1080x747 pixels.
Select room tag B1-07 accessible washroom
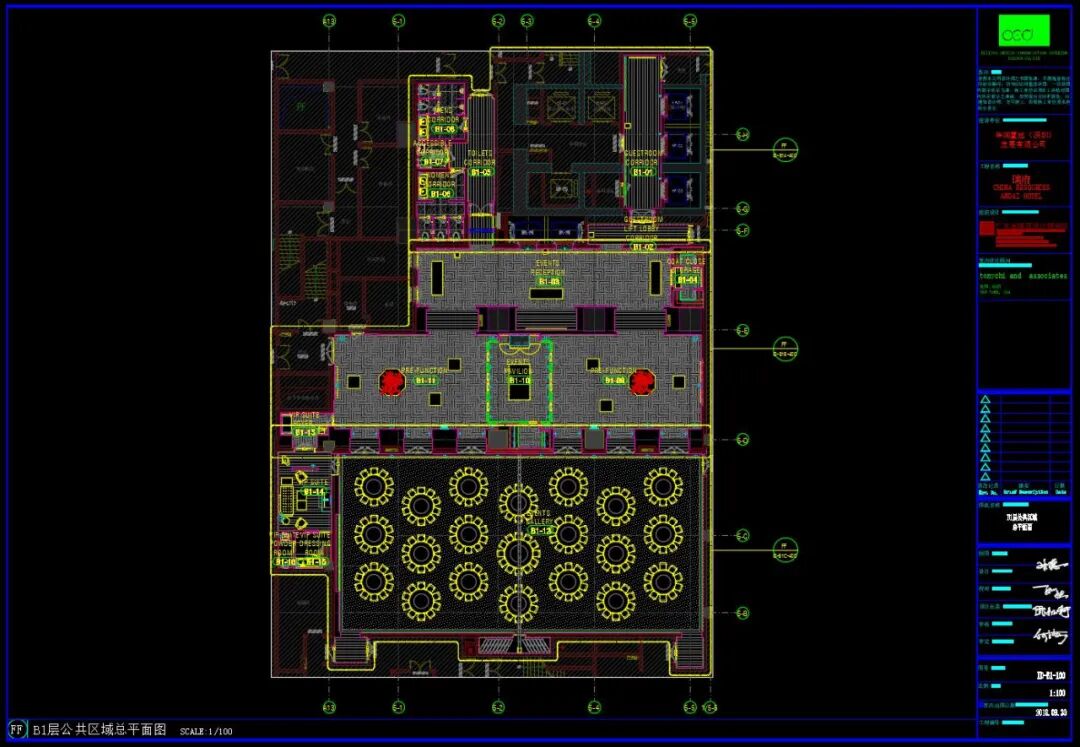433,162
